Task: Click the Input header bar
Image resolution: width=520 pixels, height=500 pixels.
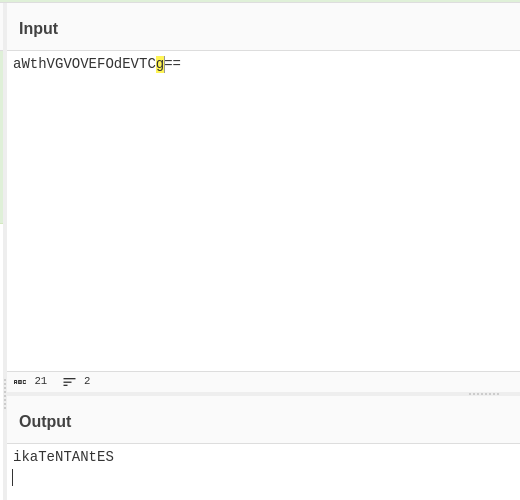Action: tap(263, 27)
